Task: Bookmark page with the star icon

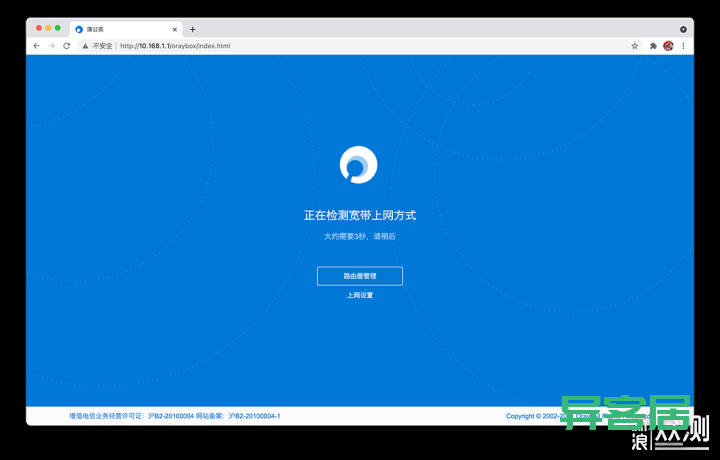Action: pyautogui.click(x=635, y=46)
